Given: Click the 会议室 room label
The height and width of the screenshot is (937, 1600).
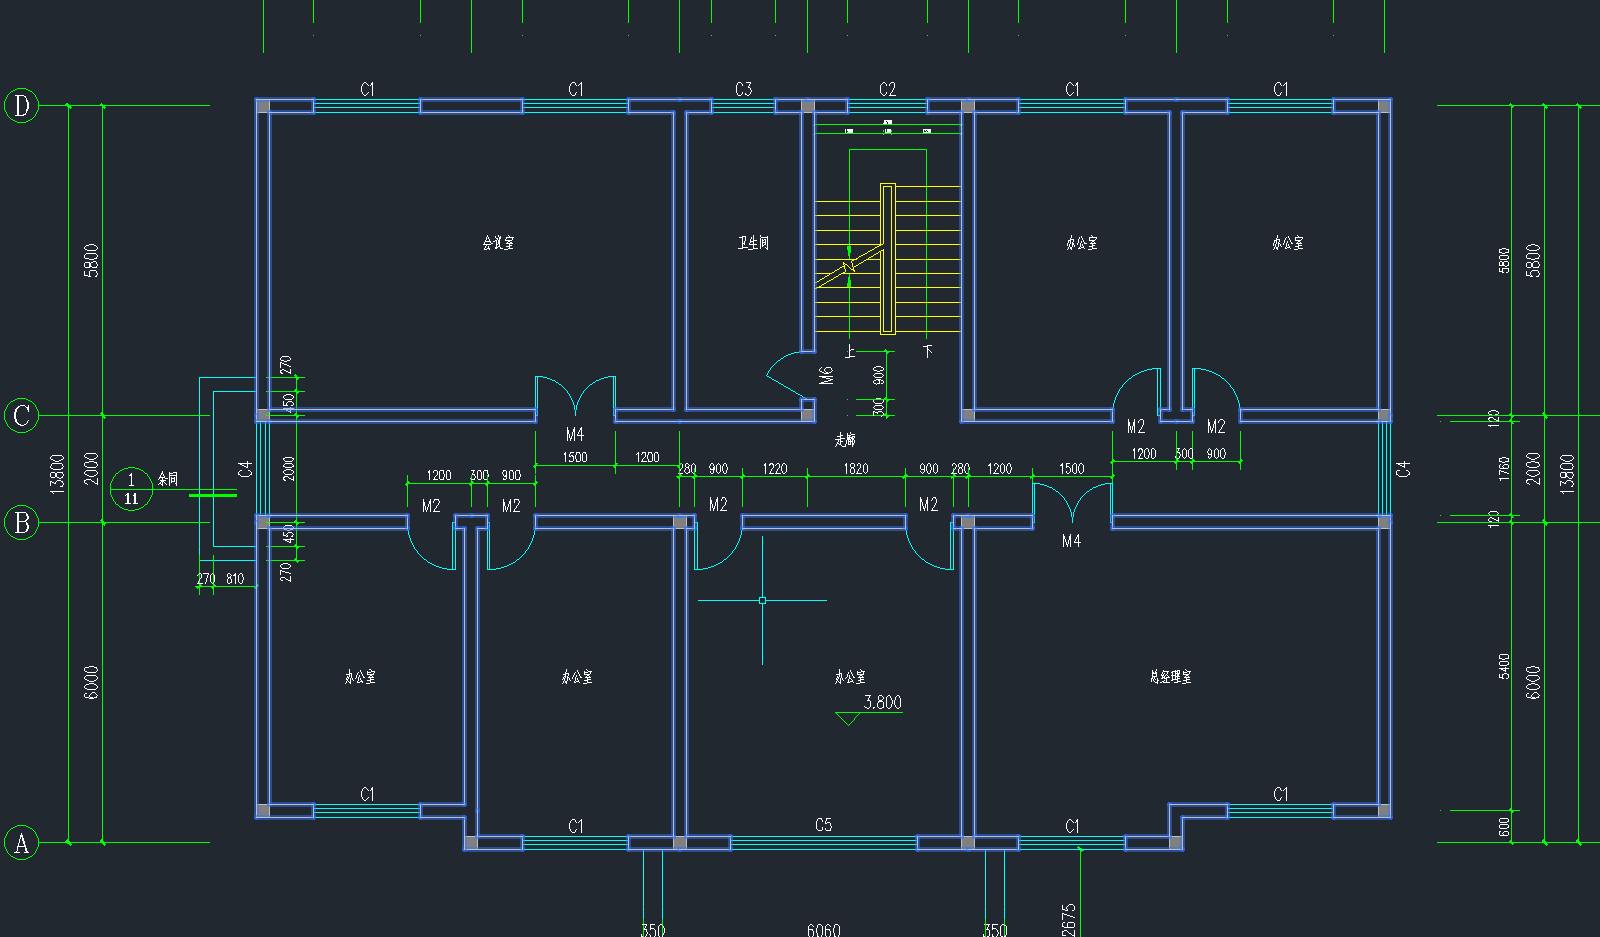Looking at the screenshot, I should (x=498, y=243).
